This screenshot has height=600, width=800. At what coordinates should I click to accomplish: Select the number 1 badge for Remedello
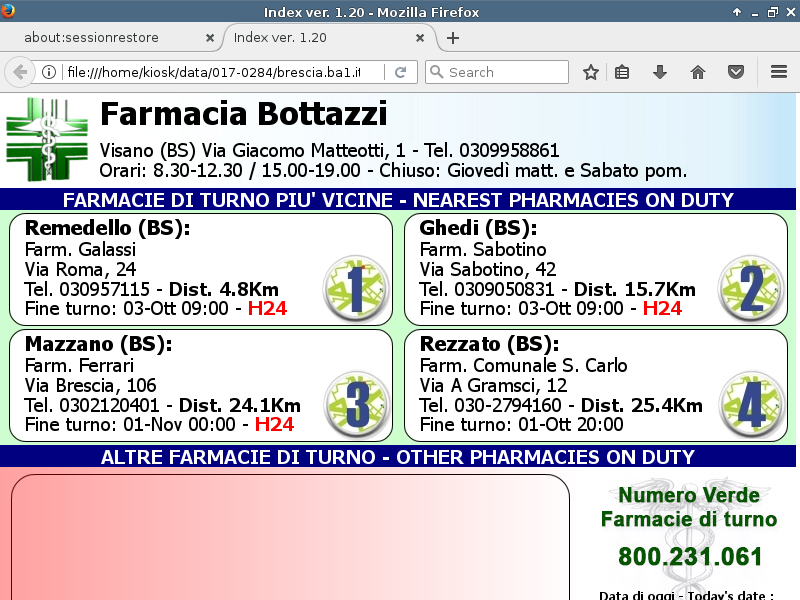point(355,287)
